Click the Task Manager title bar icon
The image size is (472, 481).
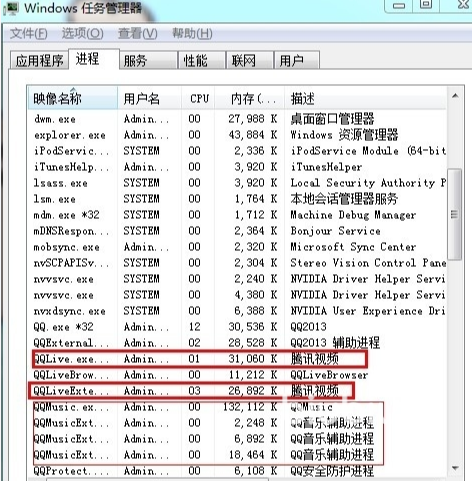[x=11, y=8]
